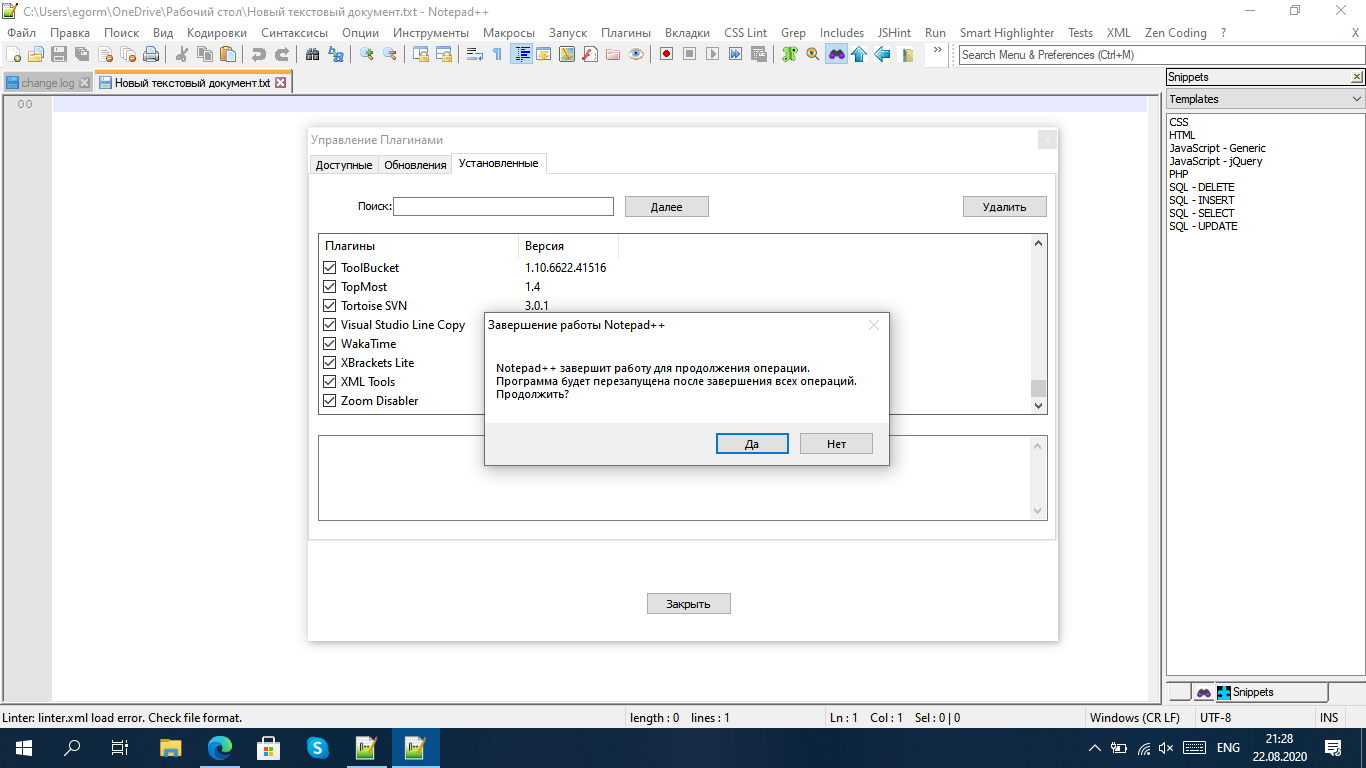1366x768 pixels.
Task: Click the New file toolbar icon
Action: click(13, 54)
